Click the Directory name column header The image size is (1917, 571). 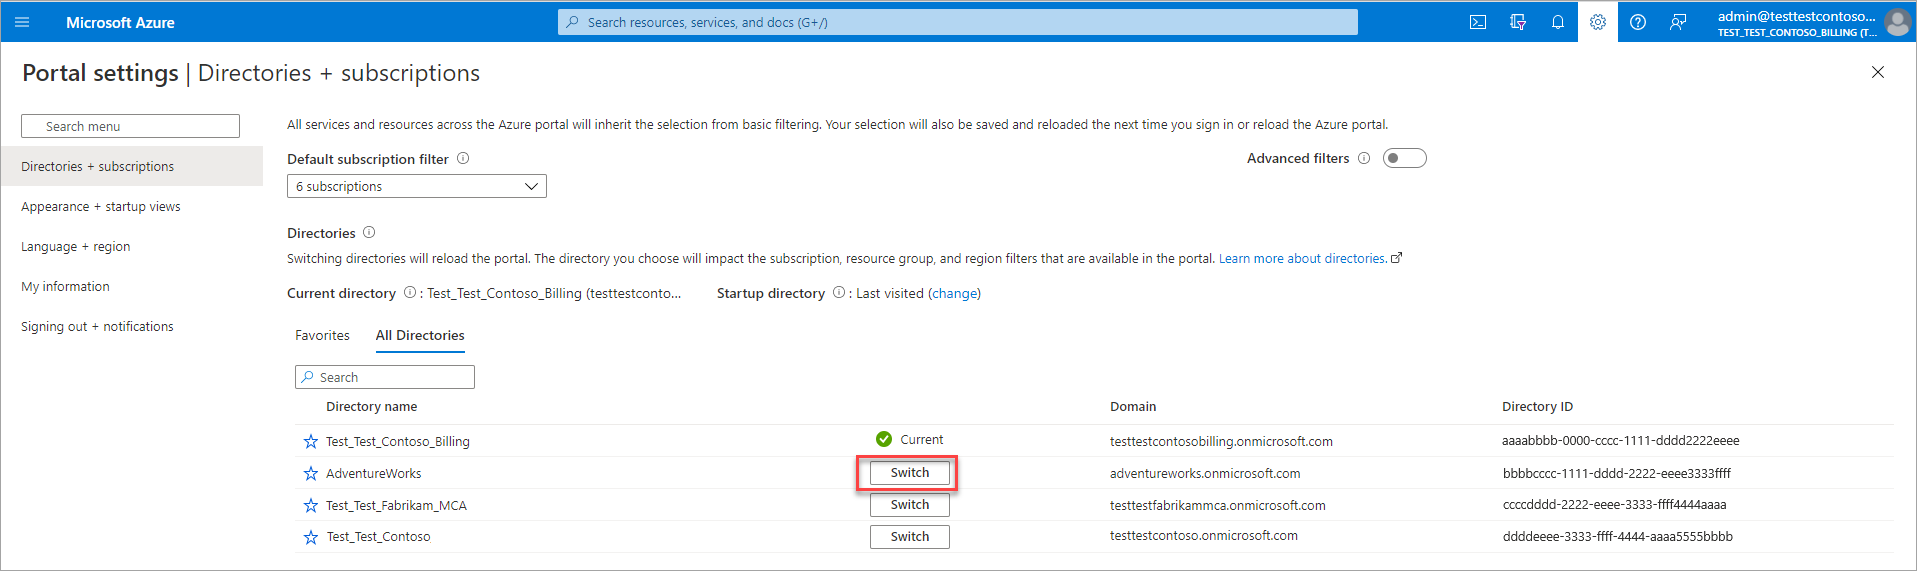[371, 406]
